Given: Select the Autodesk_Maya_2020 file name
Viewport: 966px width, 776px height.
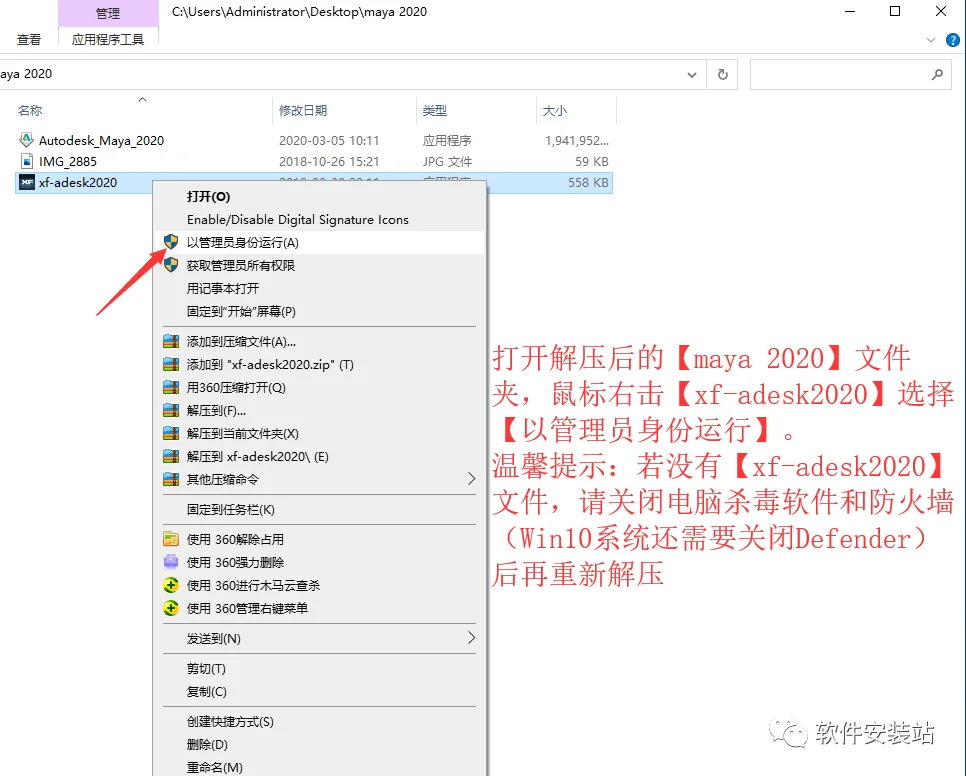Looking at the screenshot, I should coord(102,140).
